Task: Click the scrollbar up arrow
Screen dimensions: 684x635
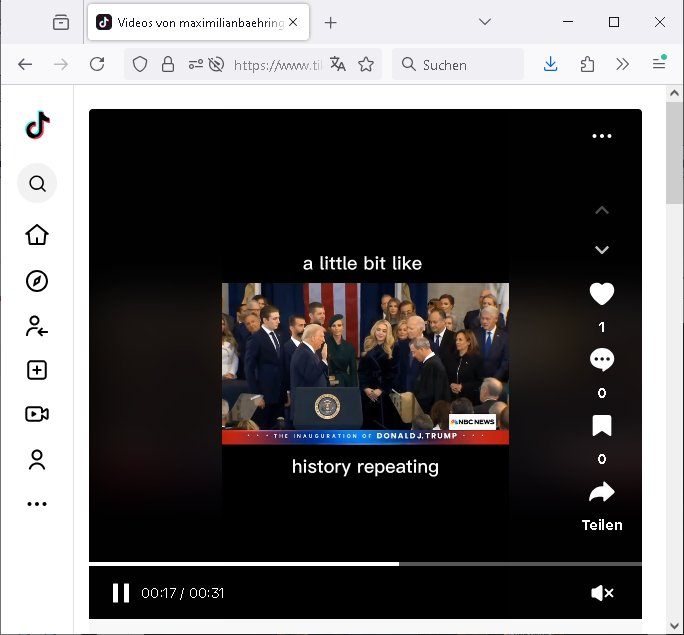Action: [x=674, y=93]
